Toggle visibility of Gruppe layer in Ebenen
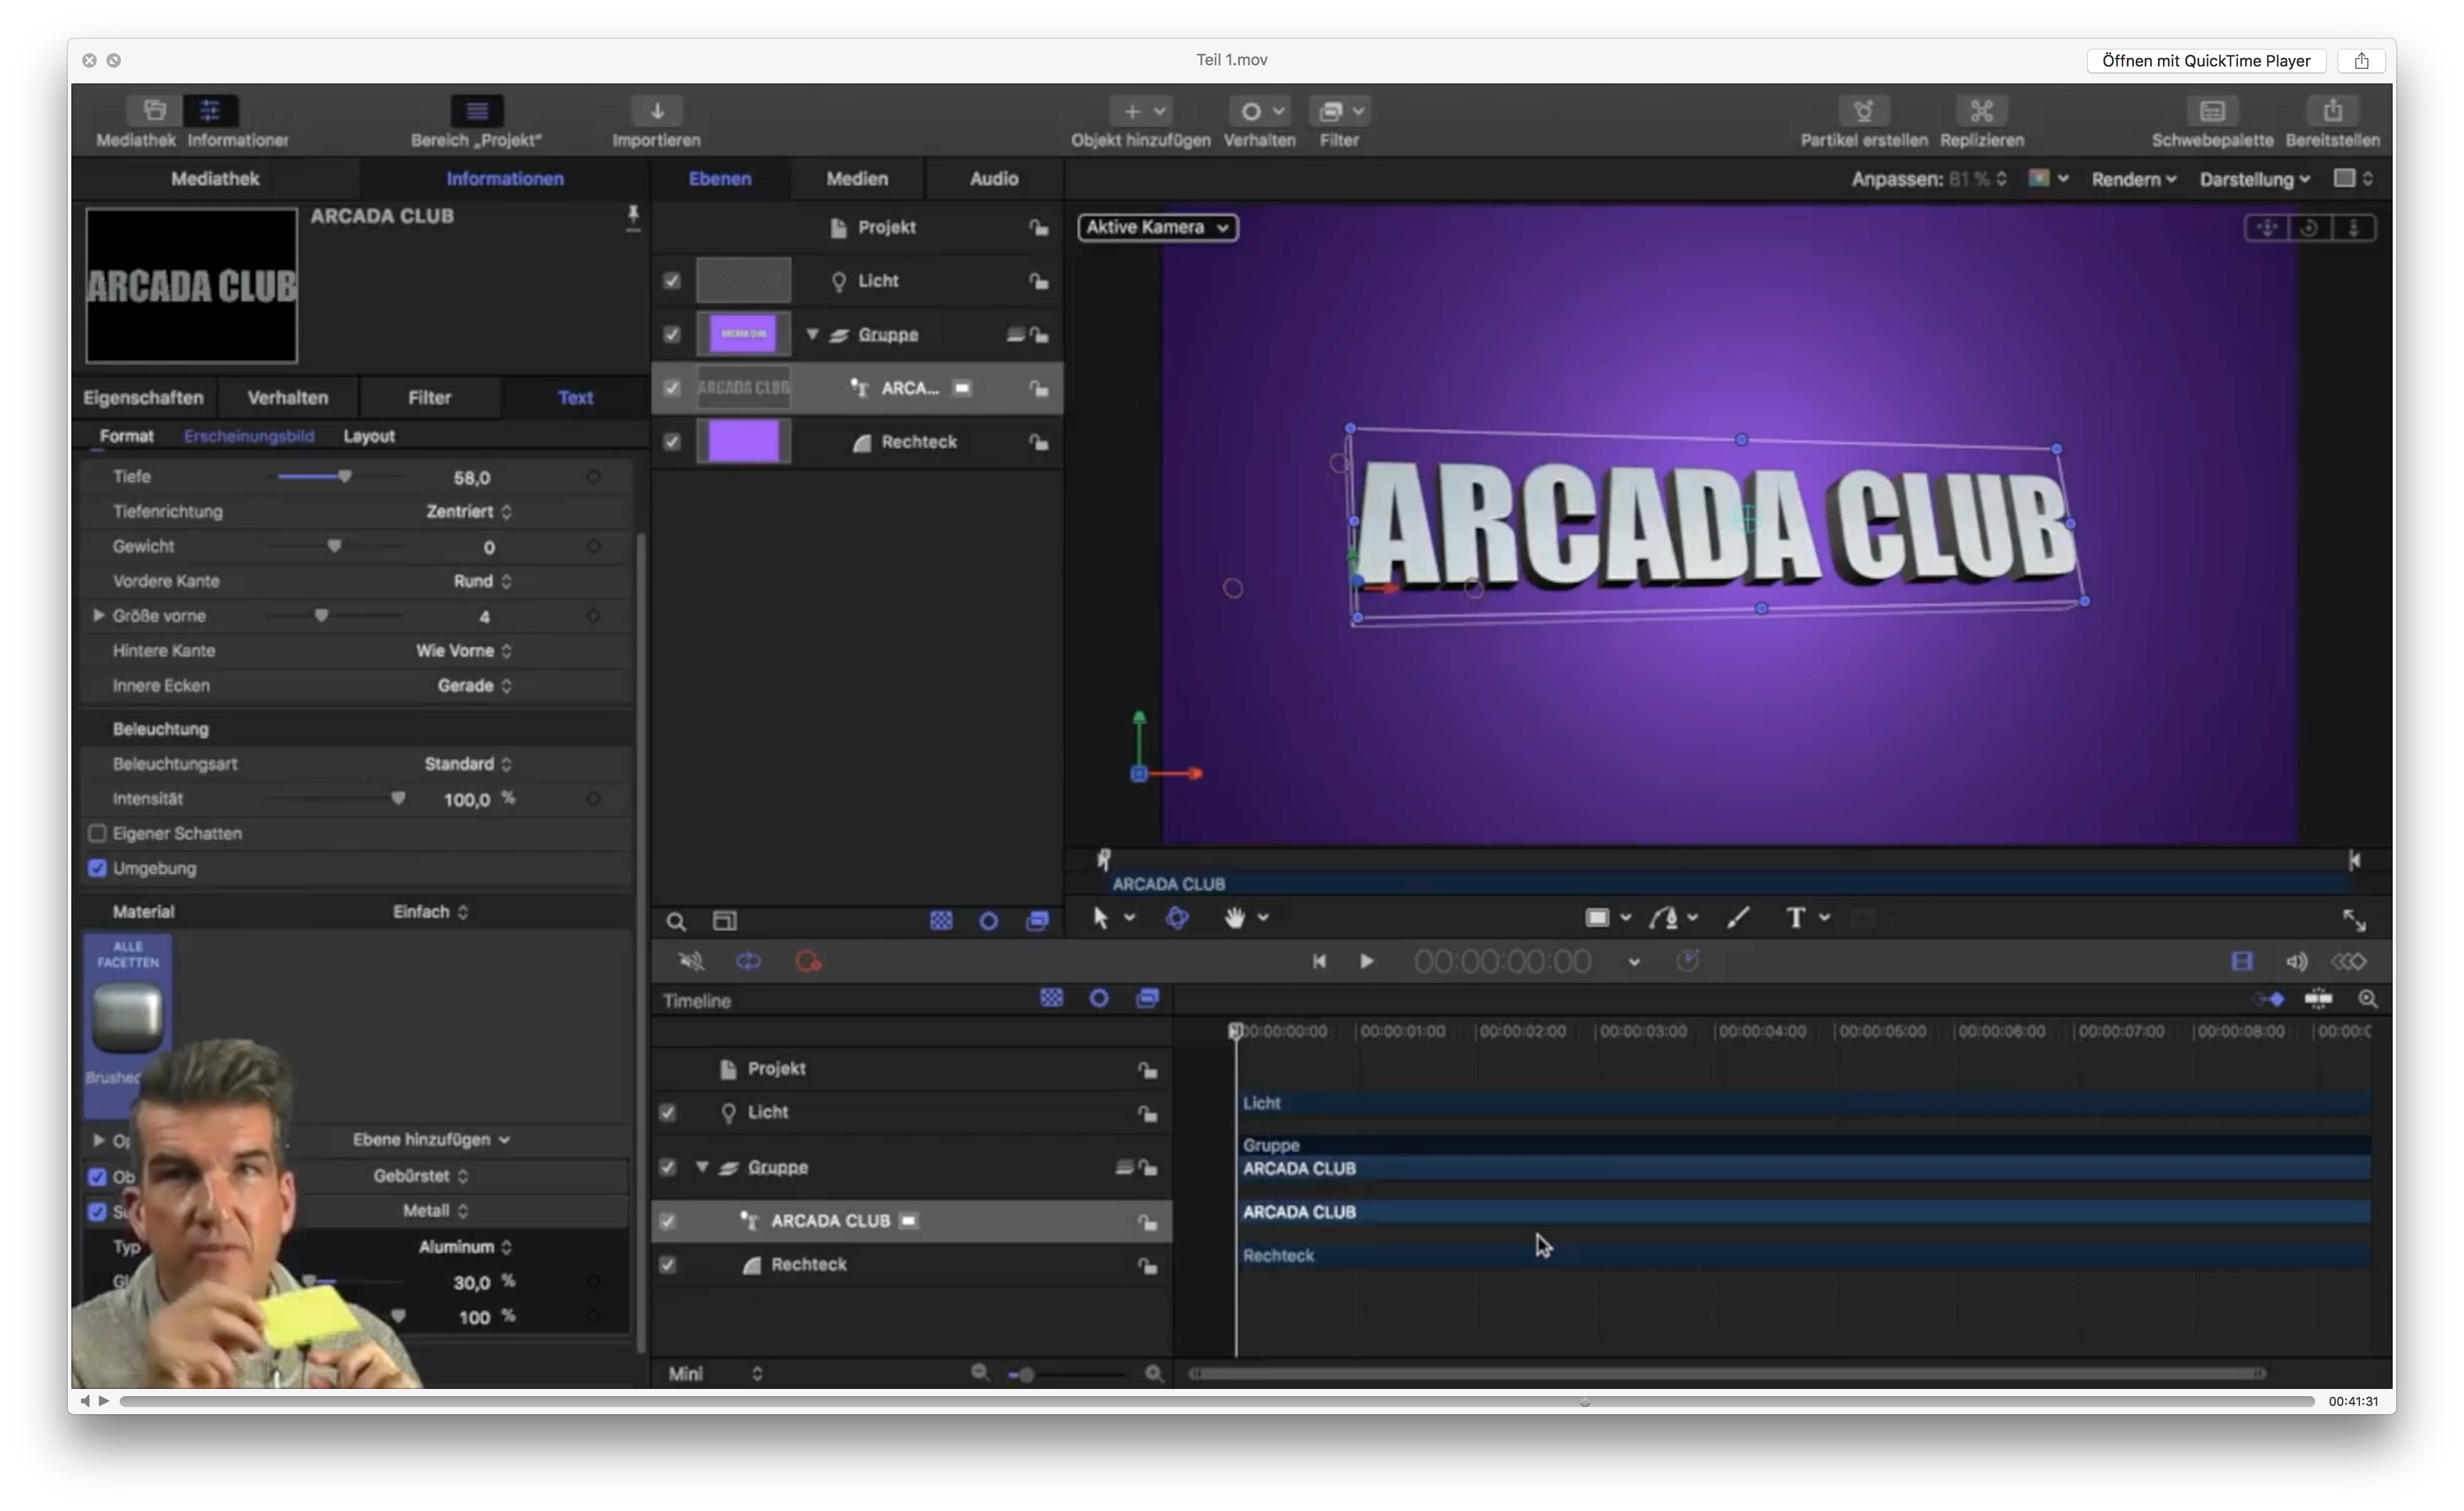 [672, 335]
